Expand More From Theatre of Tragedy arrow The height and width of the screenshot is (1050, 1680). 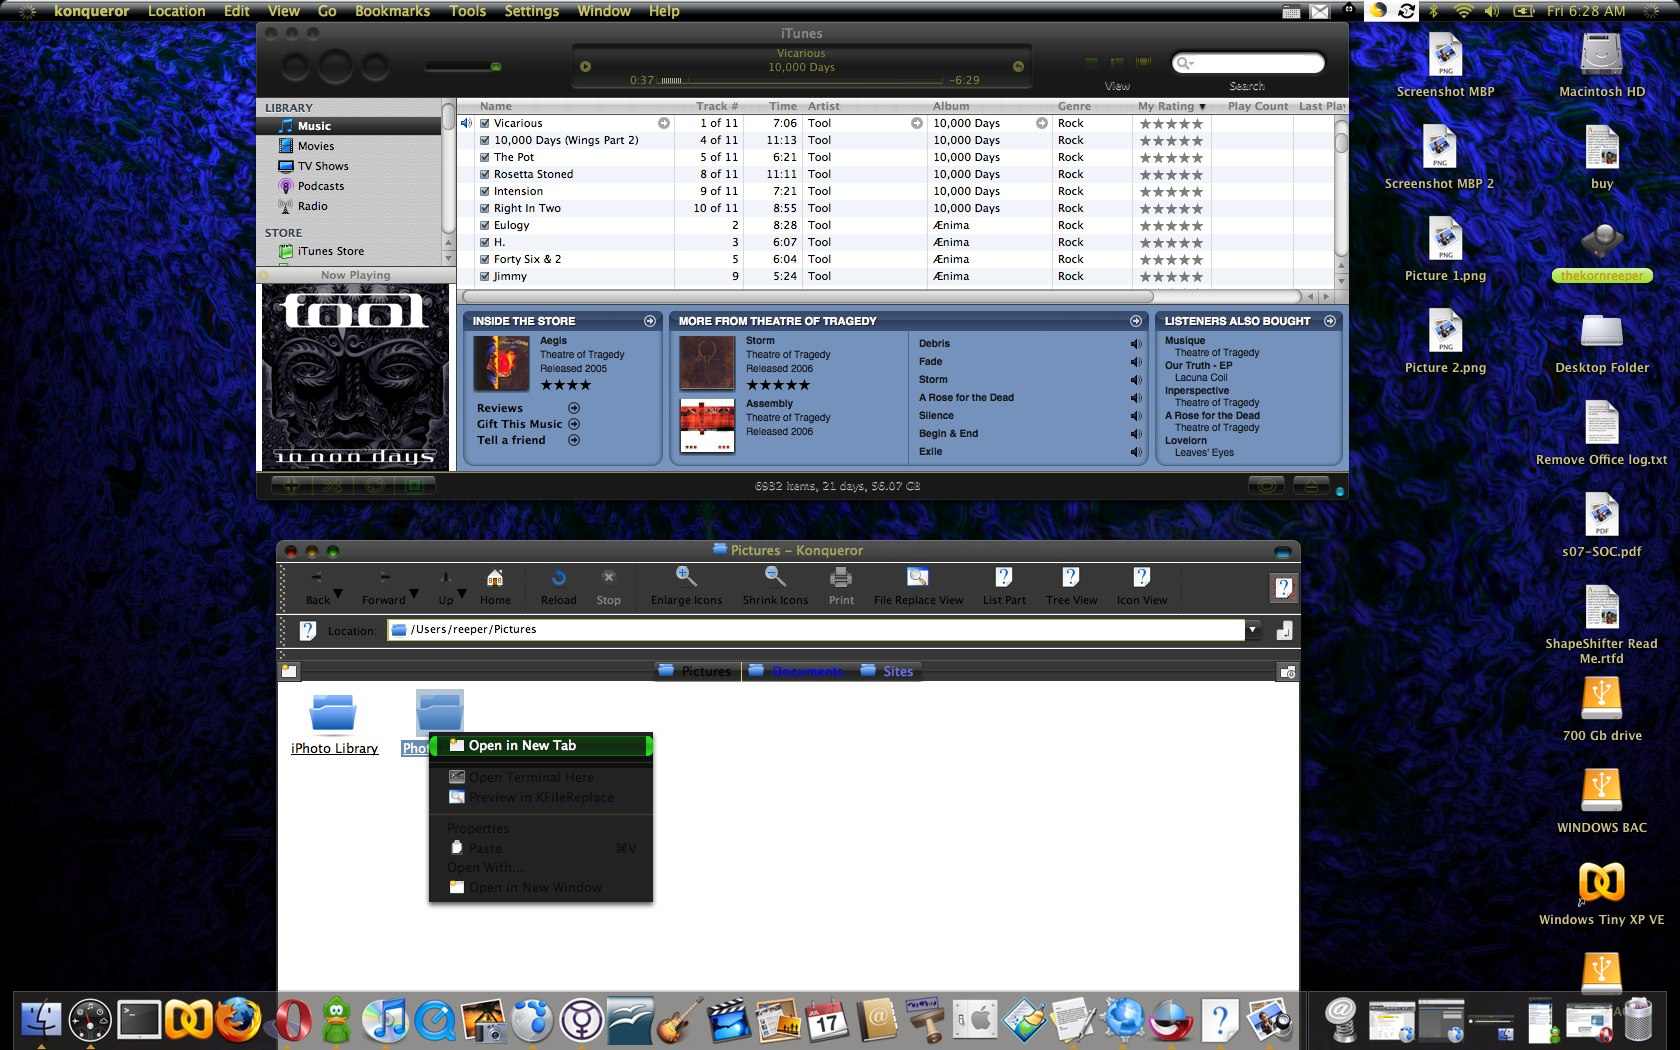click(1136, 321)
